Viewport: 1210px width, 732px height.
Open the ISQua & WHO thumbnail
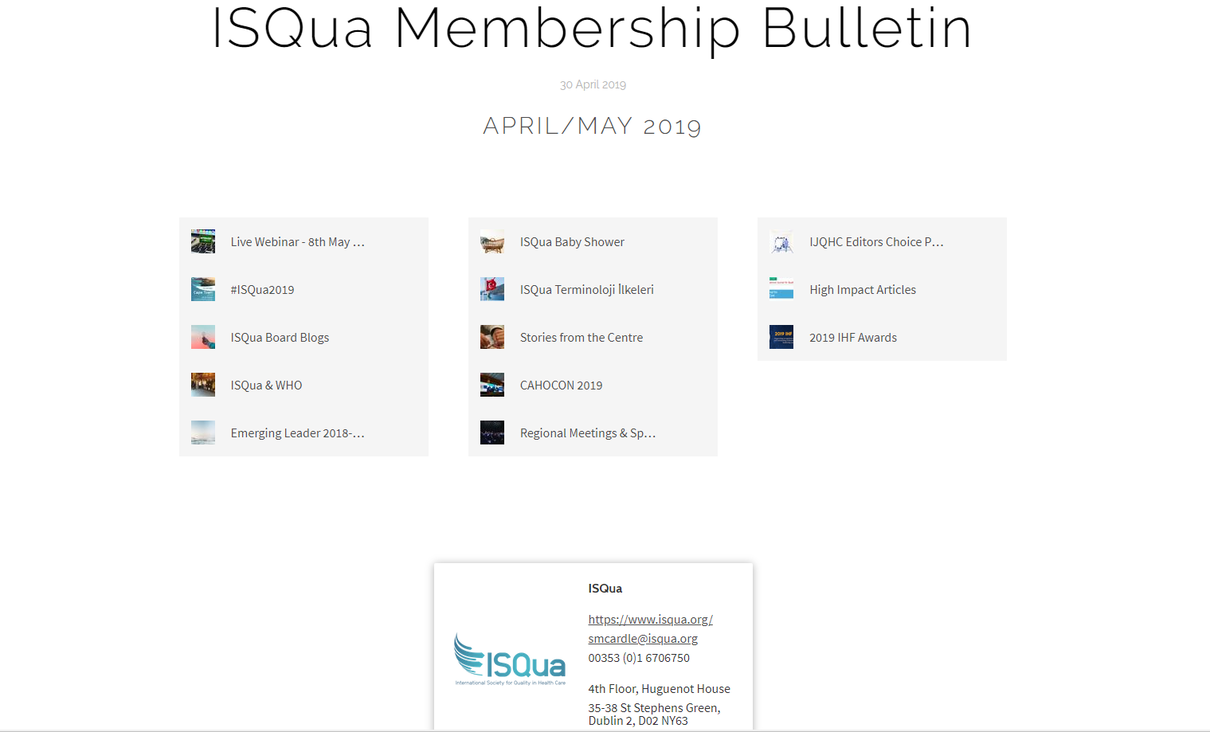coord(203,385)
